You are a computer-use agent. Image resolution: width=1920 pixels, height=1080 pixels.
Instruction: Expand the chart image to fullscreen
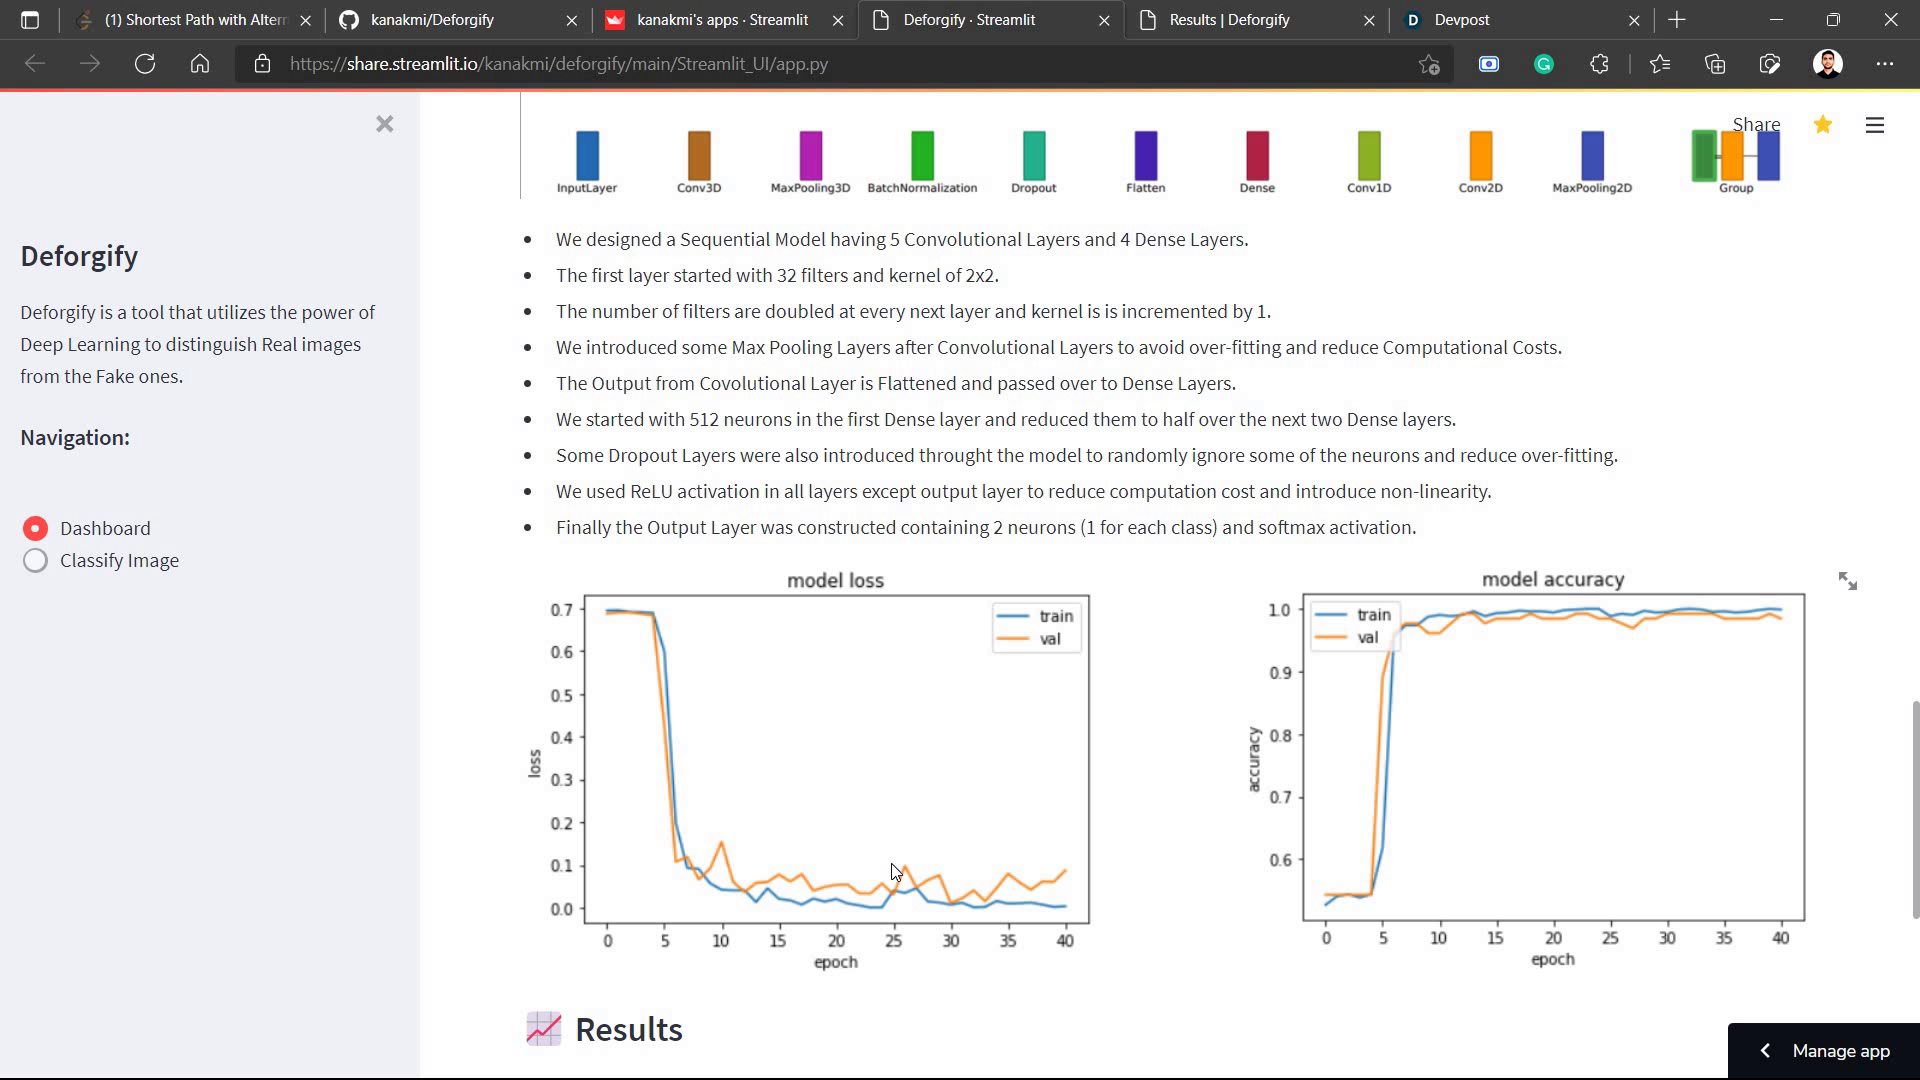(x=1847, y=581)
